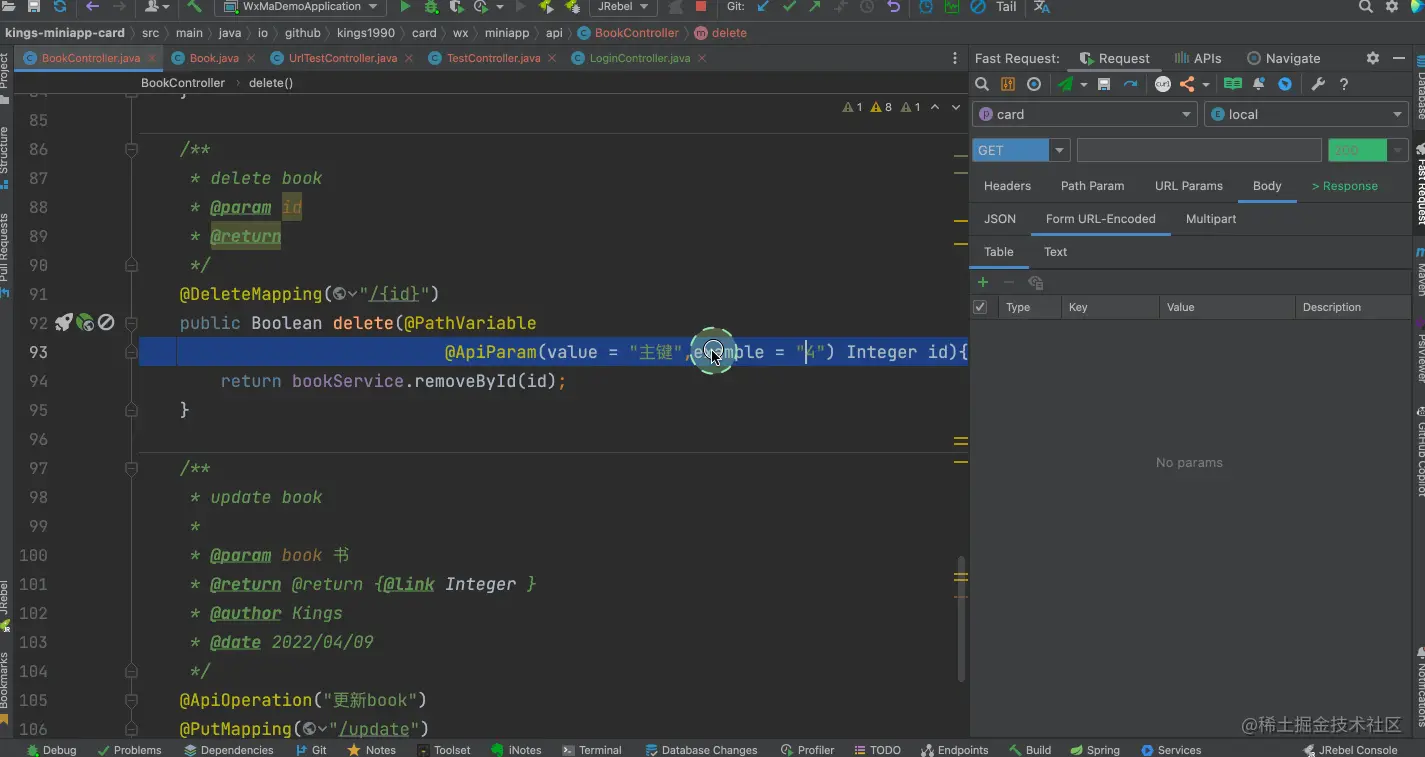Open the Services tool window button

(x=1171, y=750)
